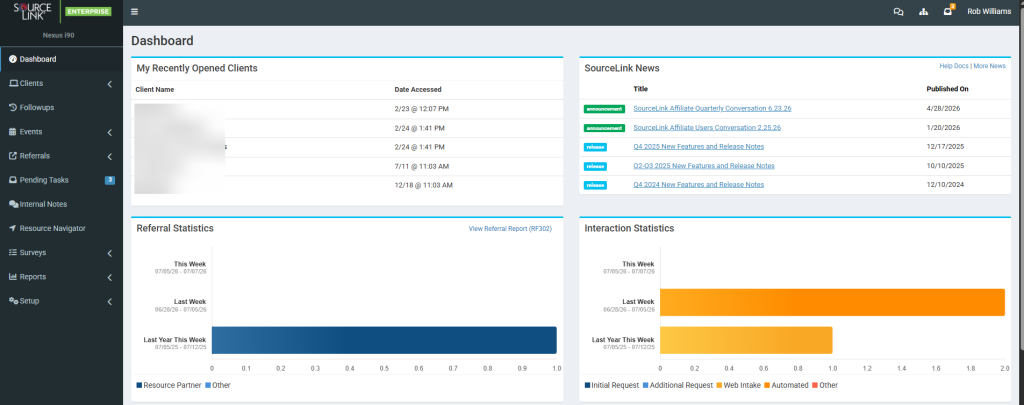Toggle the hamburger sidebar menu icon
1024x405 pixels.
(x=135, y=12)
